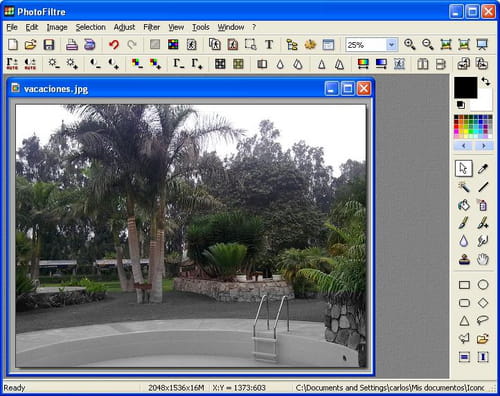
Task: Click the Zoom in magnifier
Action: pos(410,44)
